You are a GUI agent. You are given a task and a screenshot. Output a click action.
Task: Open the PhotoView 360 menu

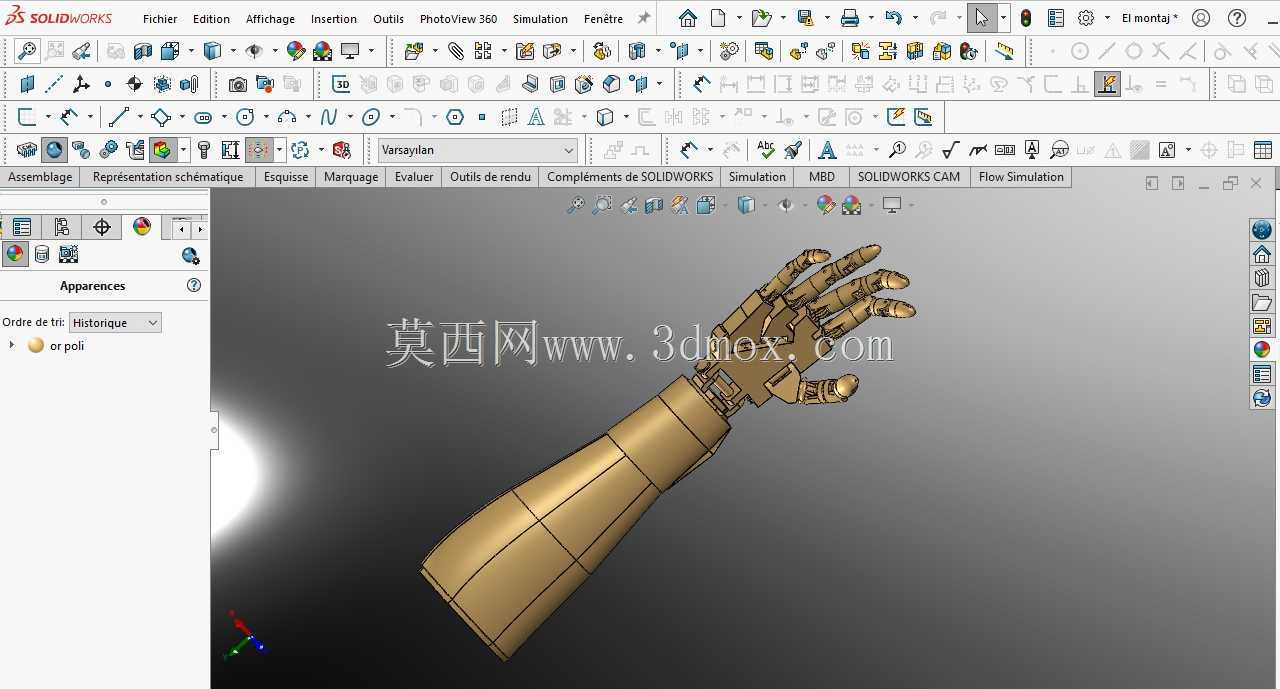click(x=458, y=19)
